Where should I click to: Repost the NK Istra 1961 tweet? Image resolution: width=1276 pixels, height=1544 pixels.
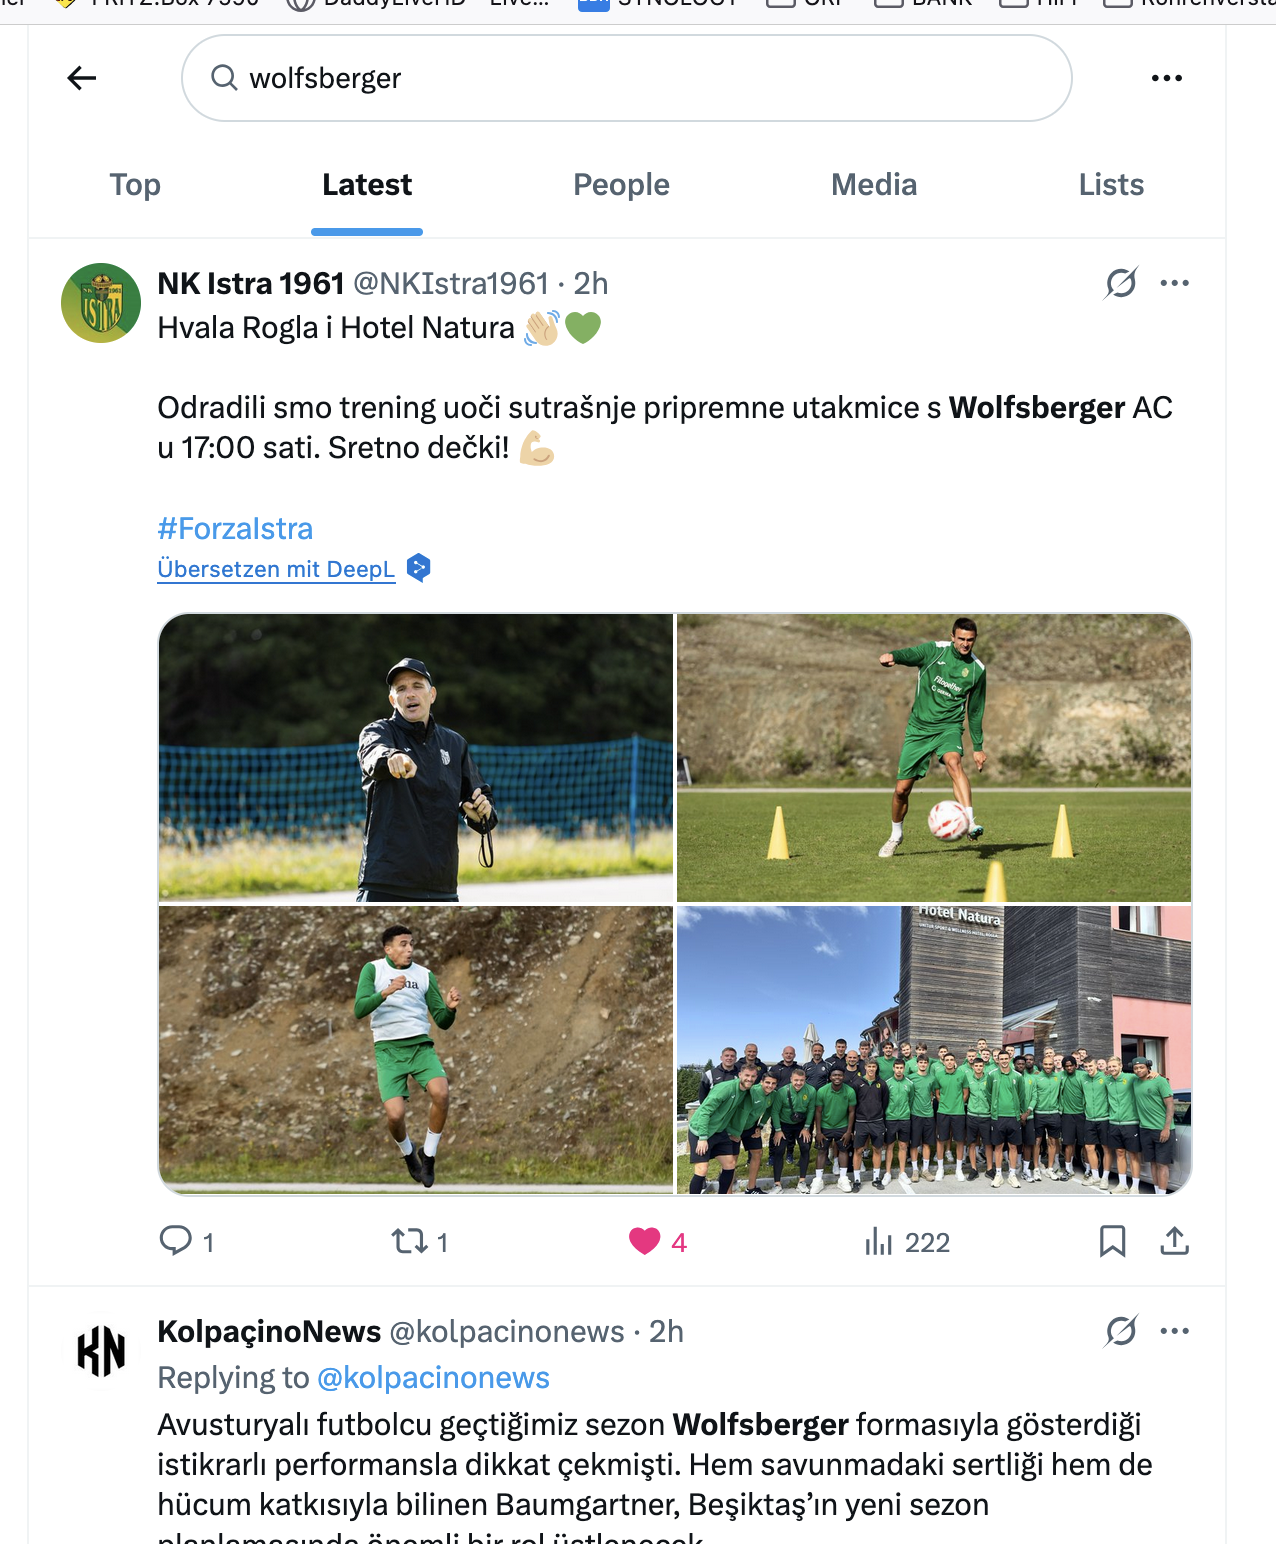[420, 1241]
